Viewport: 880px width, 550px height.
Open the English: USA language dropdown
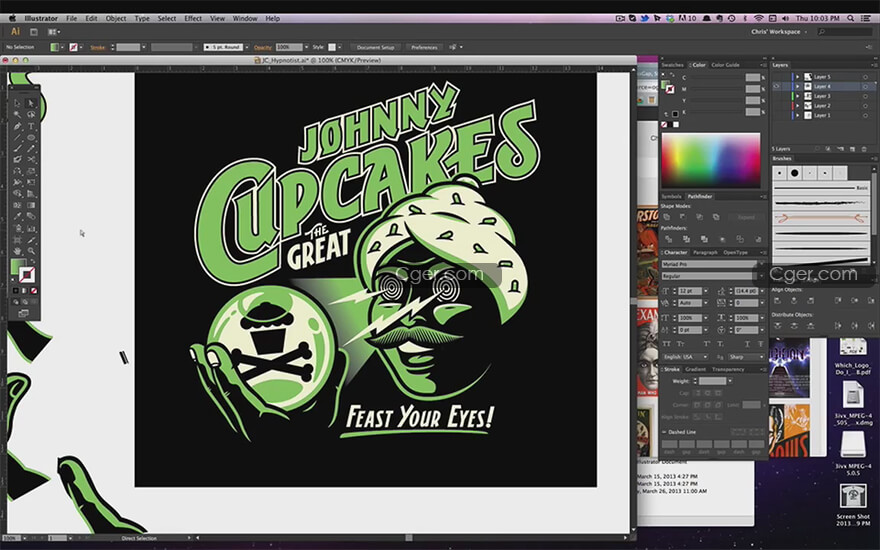coord(685,357)
